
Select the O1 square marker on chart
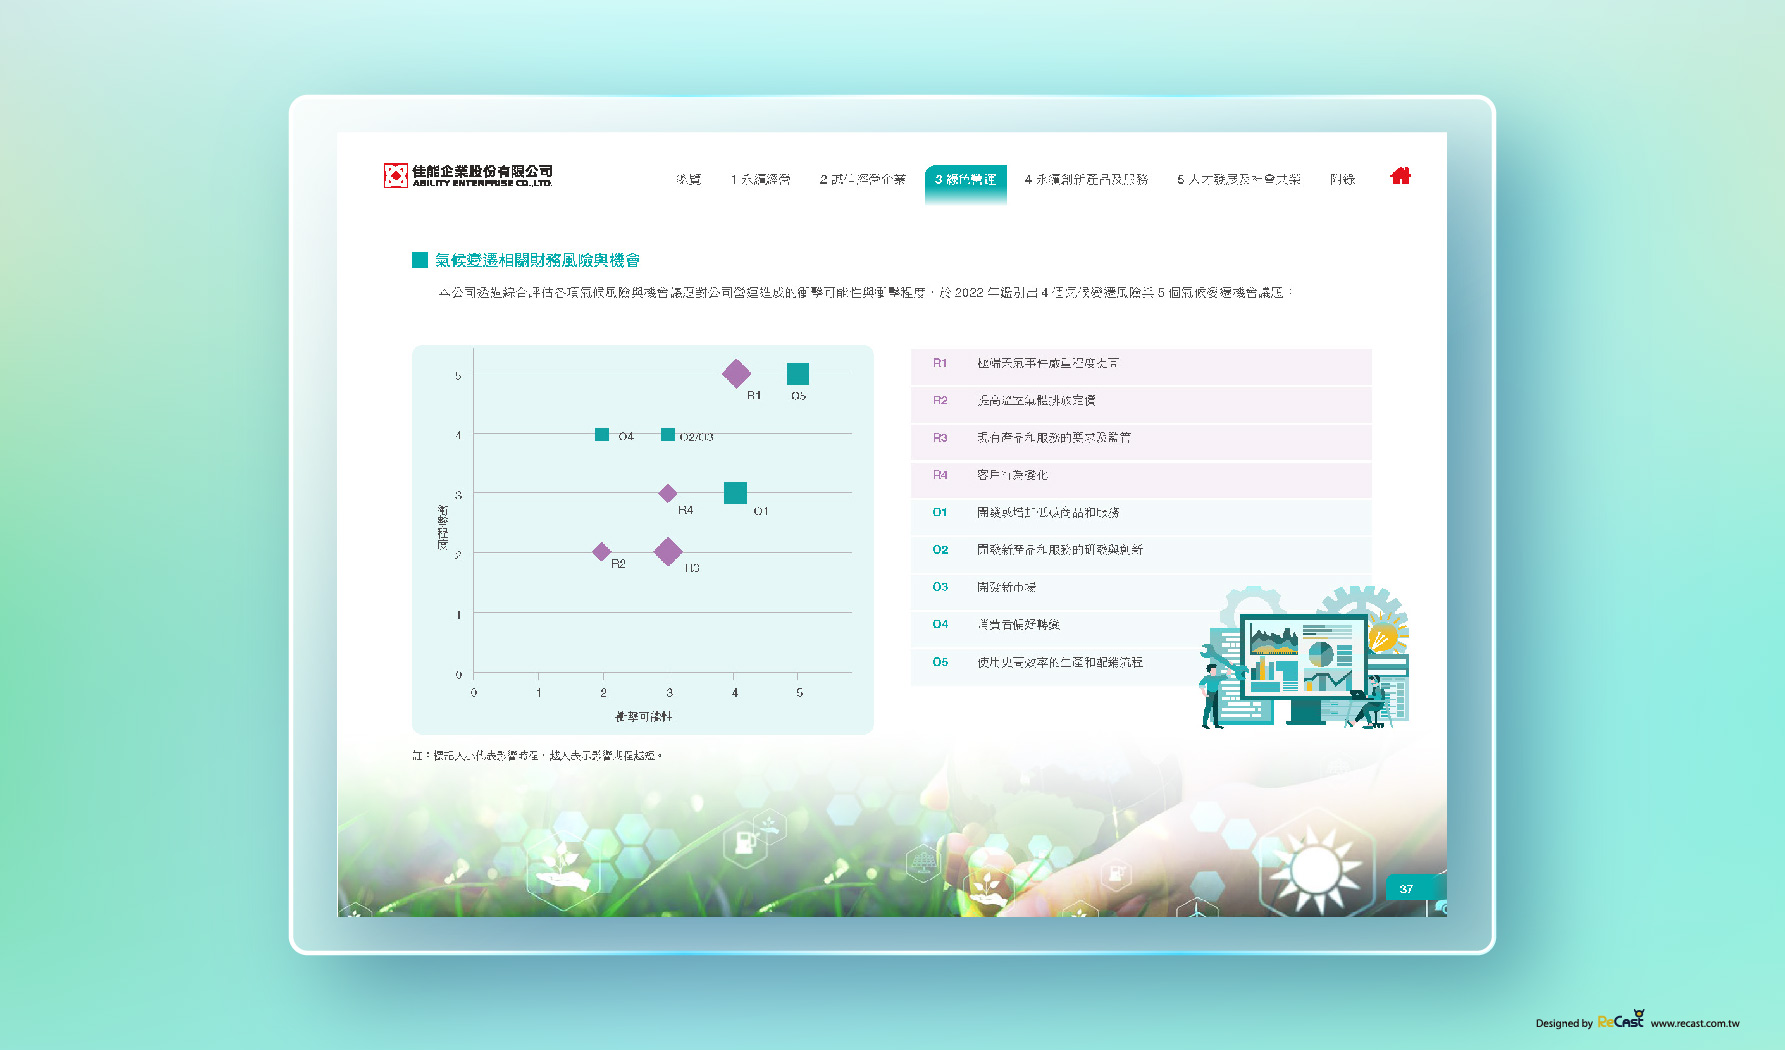(x=735, y=493)
